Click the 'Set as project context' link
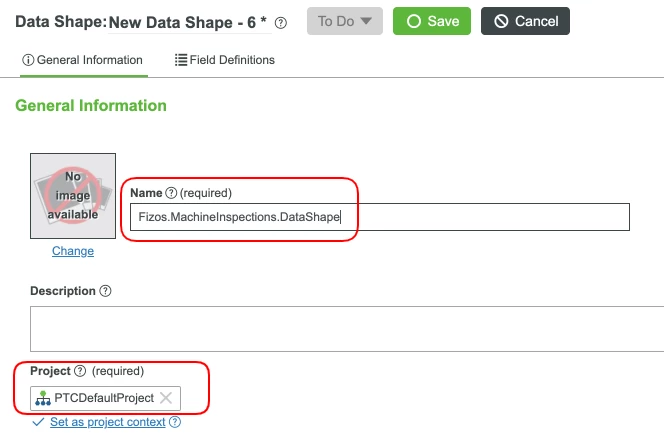This screenshot has width=664, height=443. pos(107,422)
